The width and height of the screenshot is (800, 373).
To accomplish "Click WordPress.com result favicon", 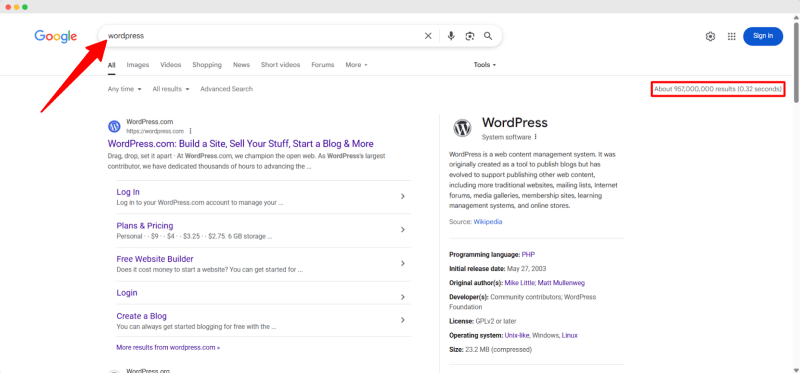I will tap(114, 126).
